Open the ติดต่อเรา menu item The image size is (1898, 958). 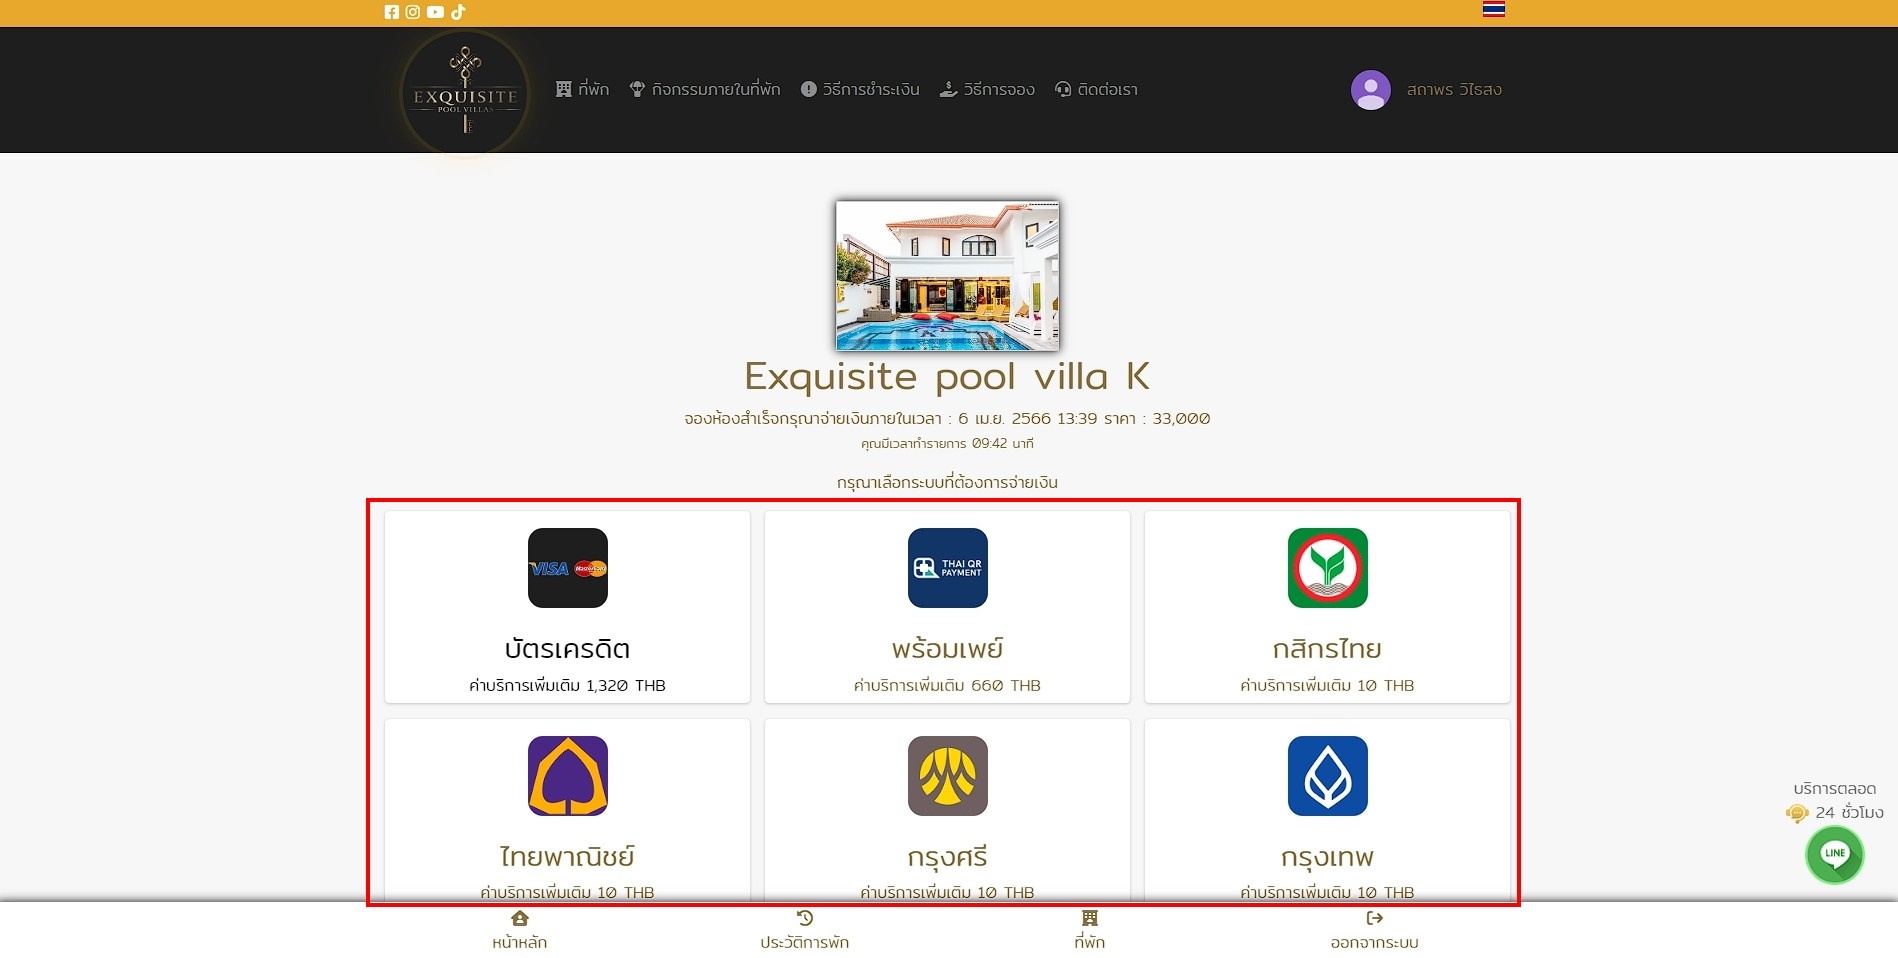[1096, 89]
